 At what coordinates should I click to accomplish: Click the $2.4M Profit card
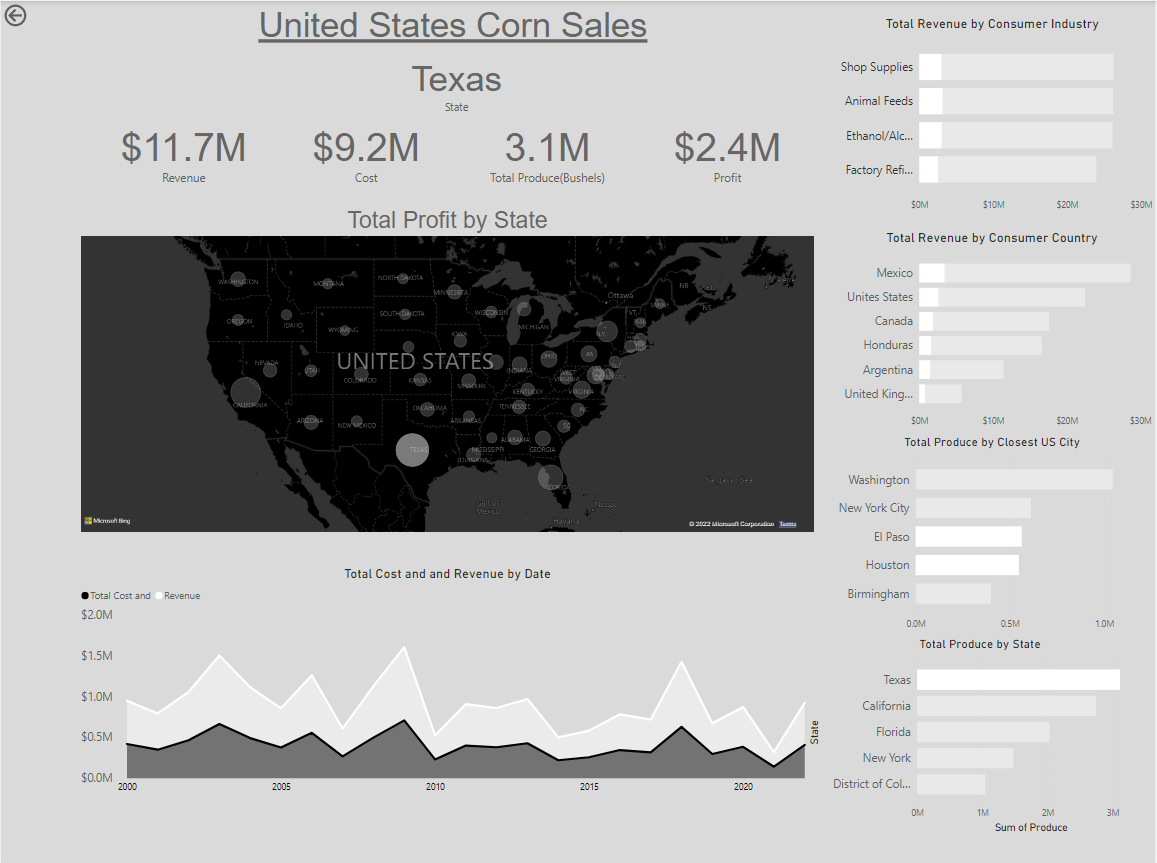coord(727,148)
